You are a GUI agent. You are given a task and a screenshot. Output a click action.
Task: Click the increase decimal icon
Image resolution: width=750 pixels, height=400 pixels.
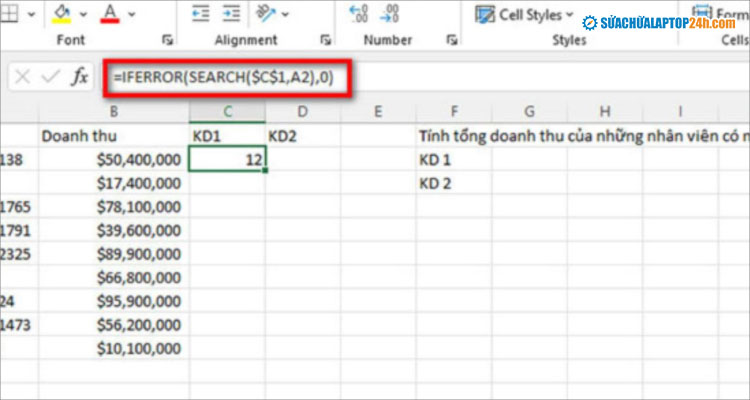pos(358,13)
